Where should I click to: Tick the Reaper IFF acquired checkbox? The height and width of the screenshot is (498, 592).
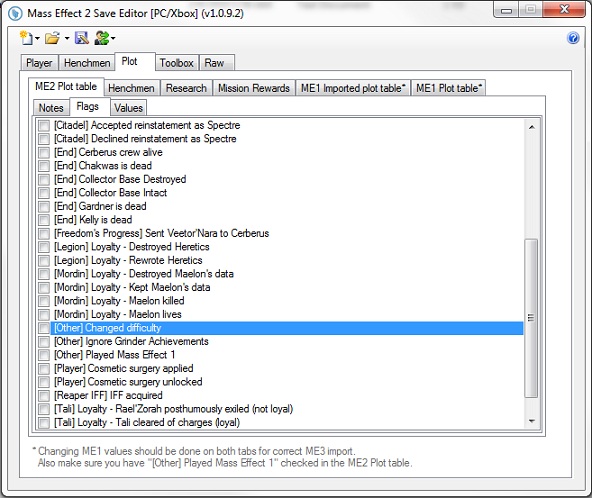(44, 396)
